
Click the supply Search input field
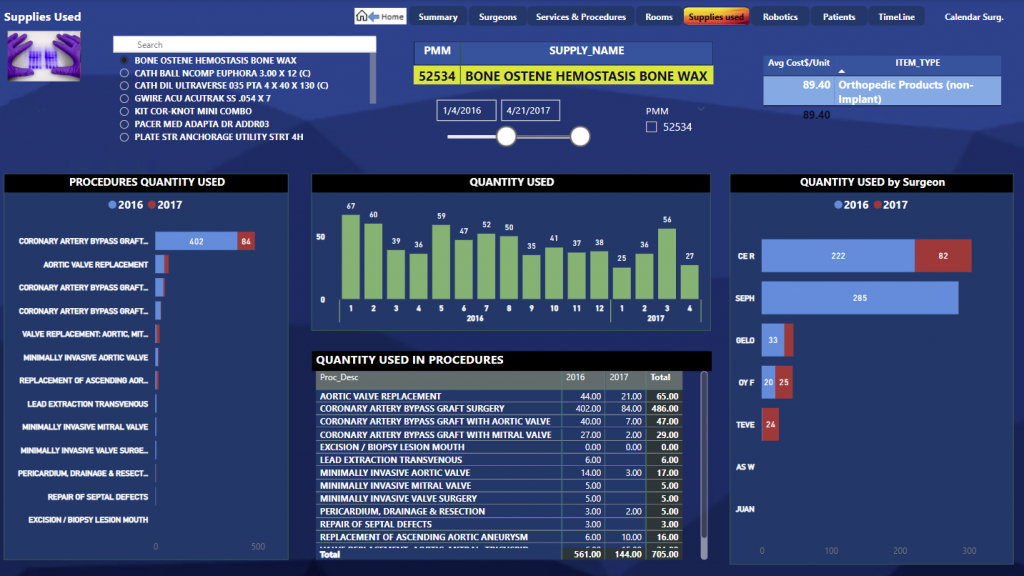click(245, 45)
